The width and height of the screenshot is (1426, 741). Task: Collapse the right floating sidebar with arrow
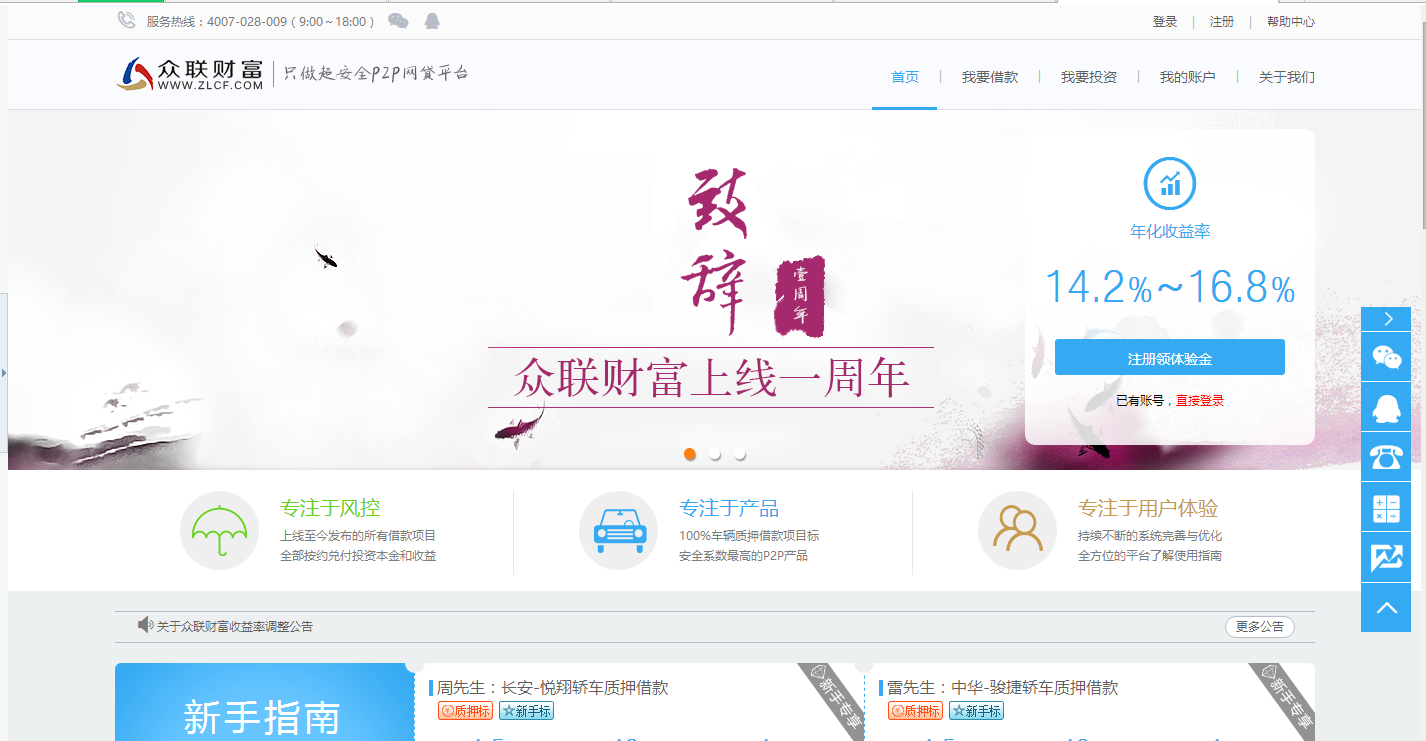click(x=1386, y=319)
